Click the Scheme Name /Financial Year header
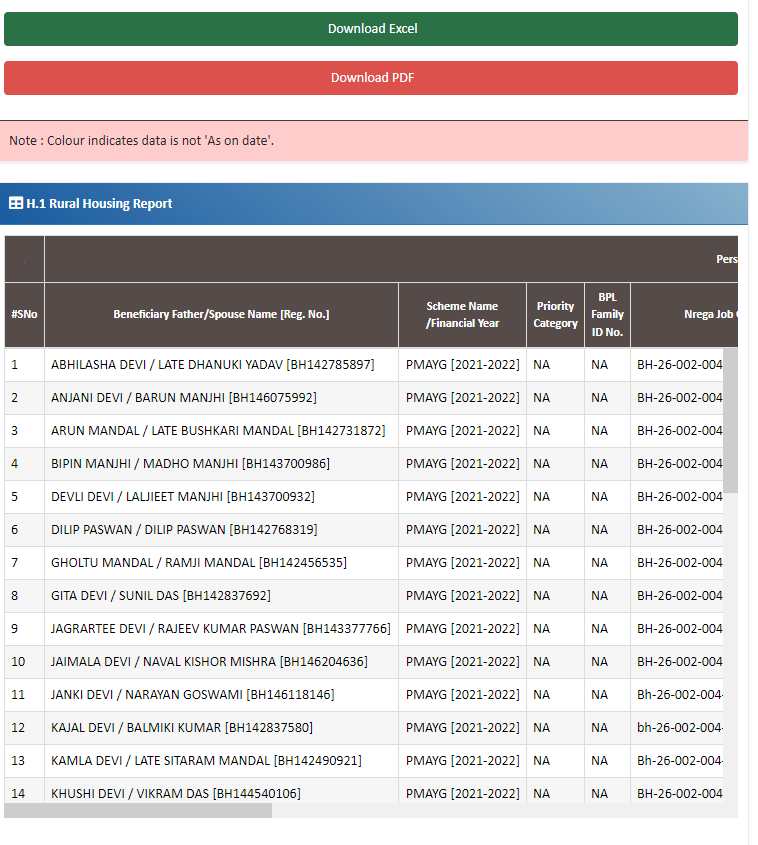This screenshot has height=845, width=758. tap(462, 314)
